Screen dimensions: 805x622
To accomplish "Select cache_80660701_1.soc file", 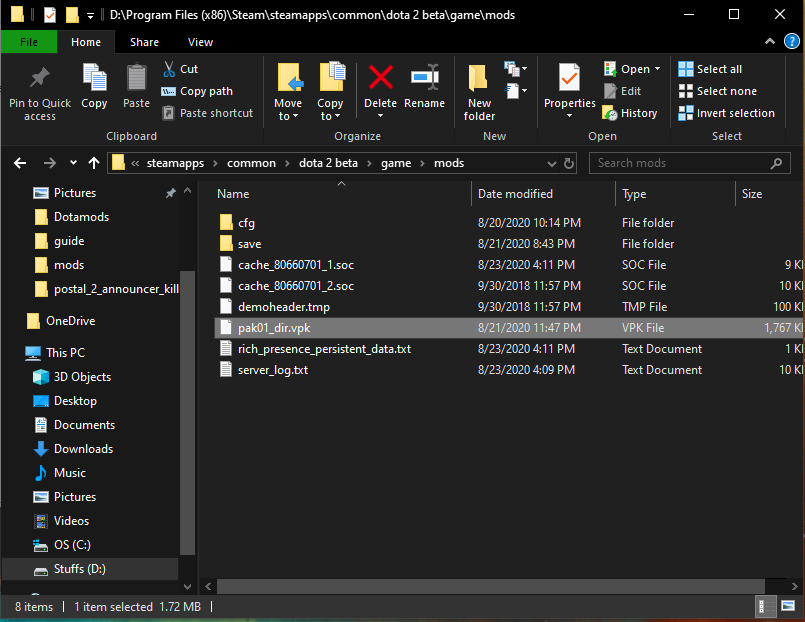I will point(508,265).
